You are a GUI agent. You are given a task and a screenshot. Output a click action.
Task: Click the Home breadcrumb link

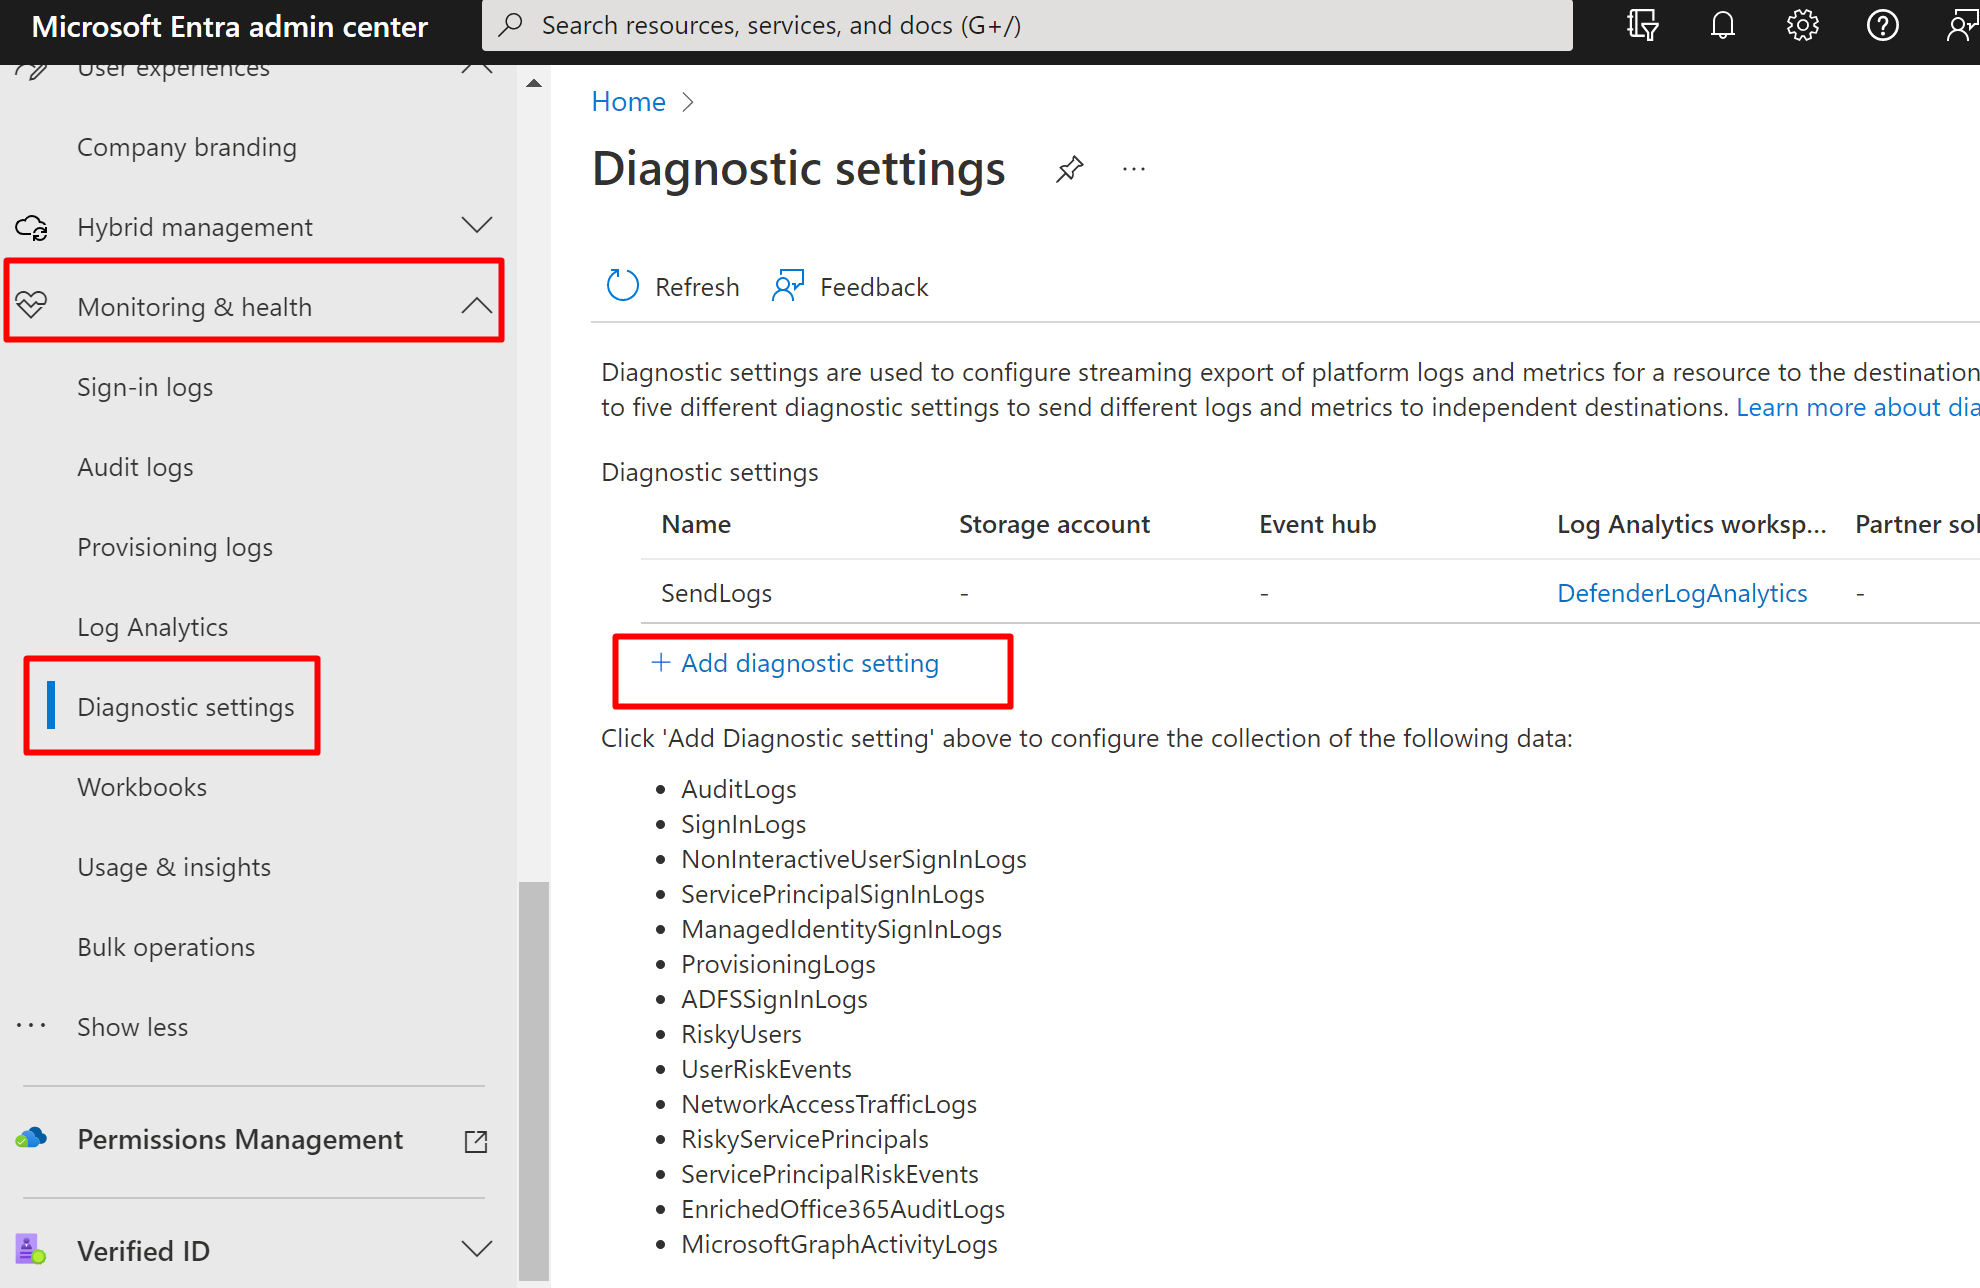[628, 102]
